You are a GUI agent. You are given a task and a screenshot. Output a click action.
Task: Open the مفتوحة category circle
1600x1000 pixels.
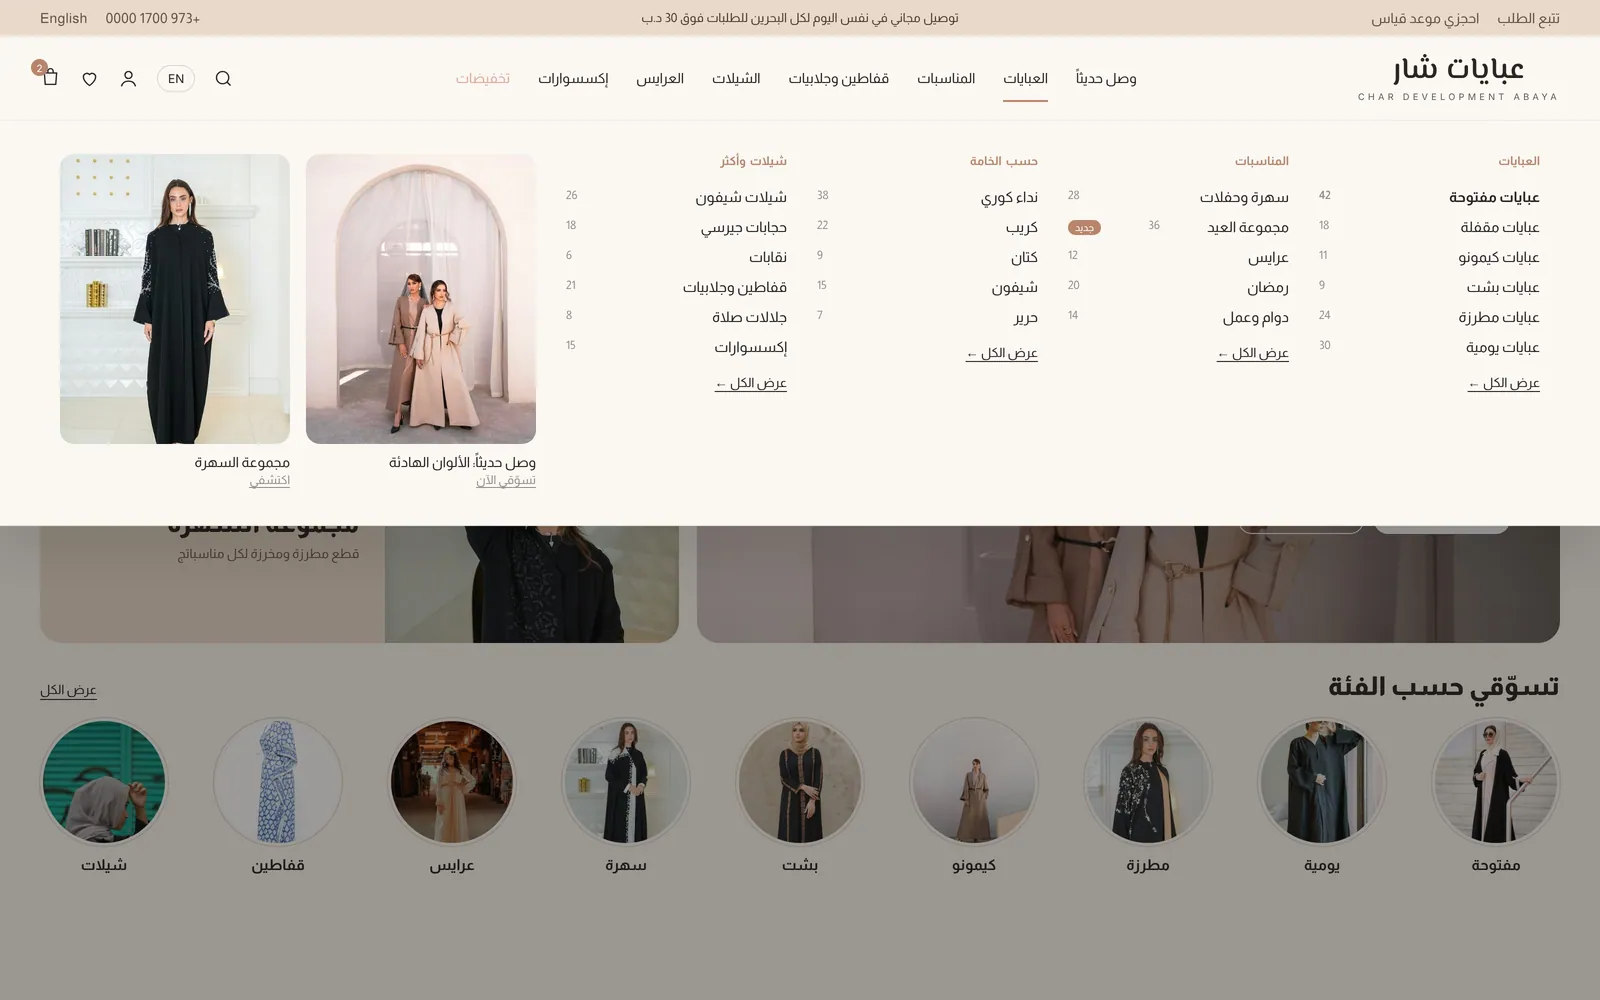point(1495,782)
